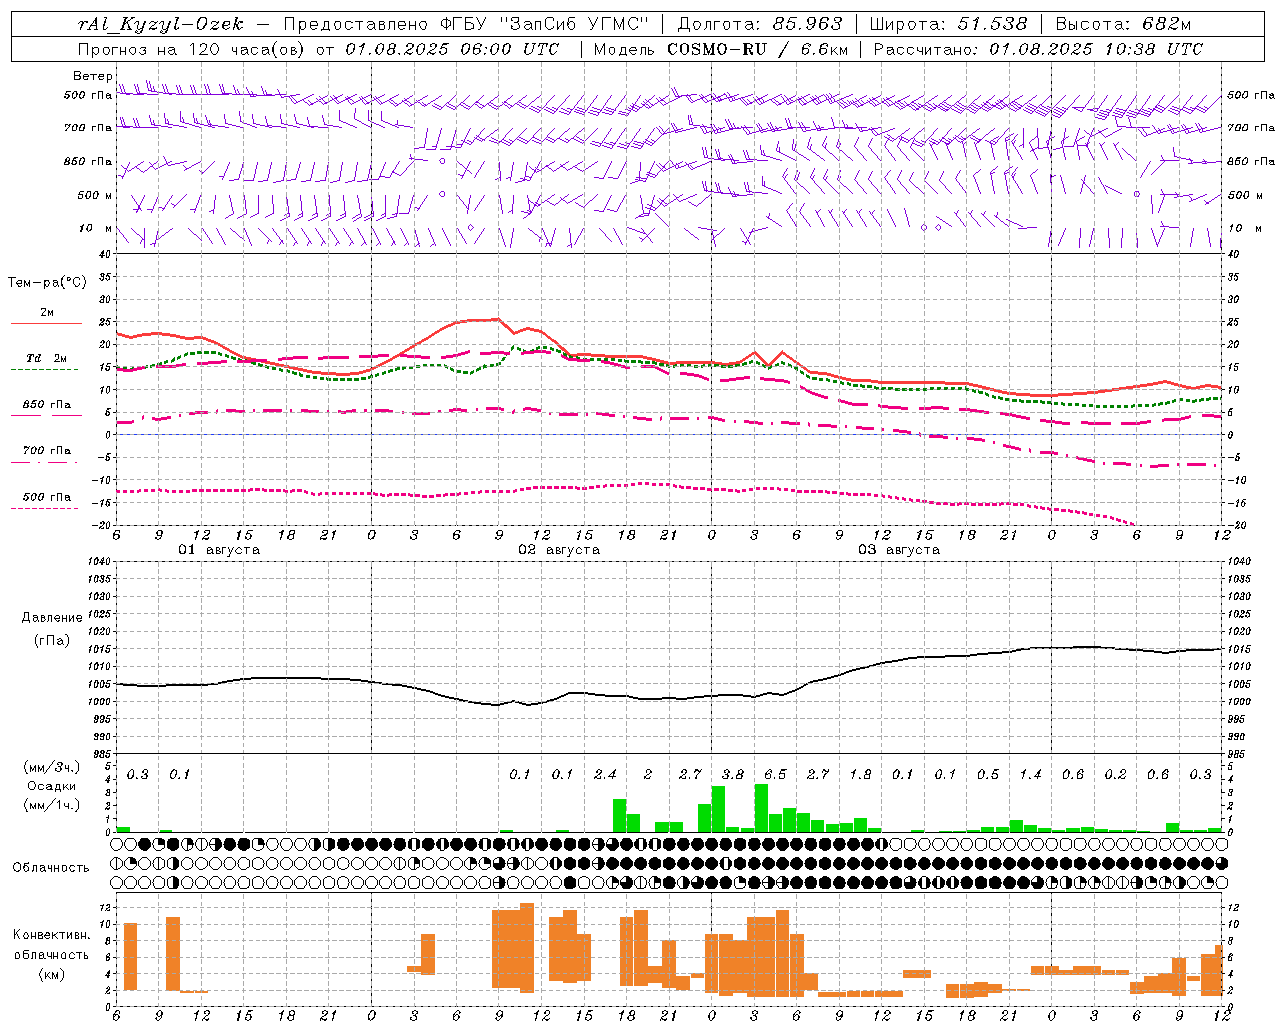
Task: Click the 01 августа date label
Action: tap(219, 550)
